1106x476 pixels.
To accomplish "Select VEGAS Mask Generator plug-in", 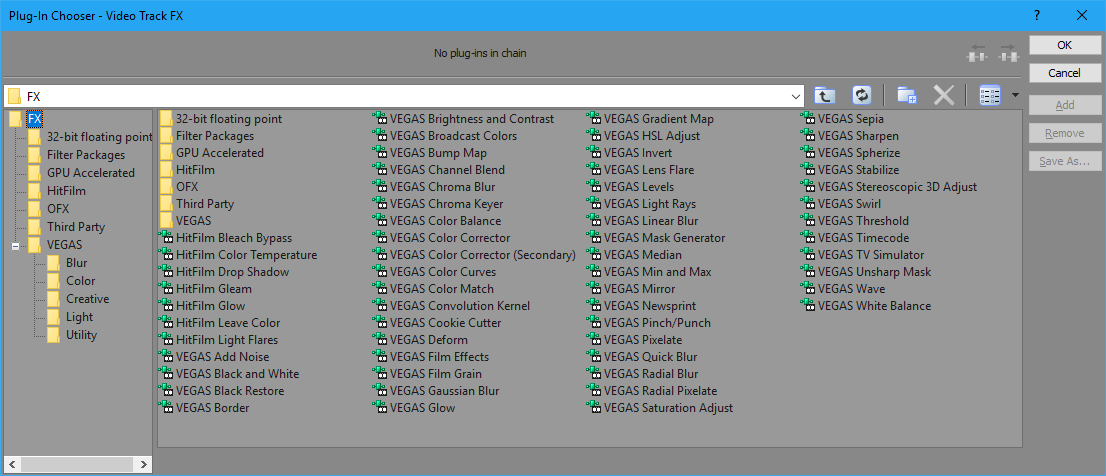I will 656,238.
